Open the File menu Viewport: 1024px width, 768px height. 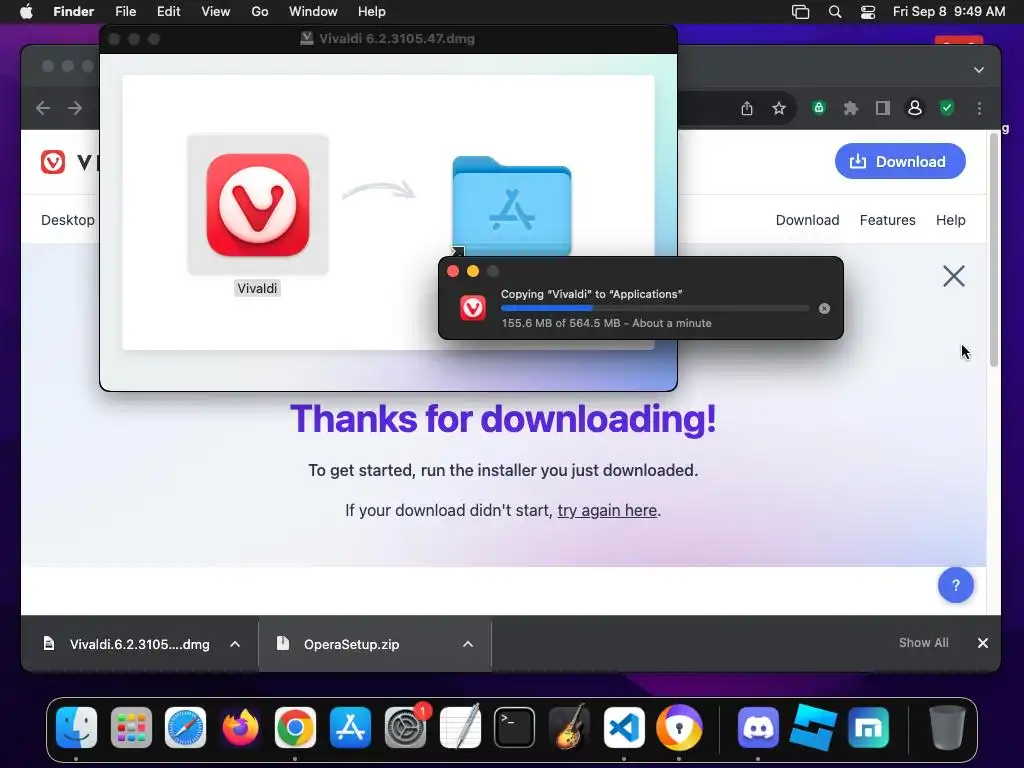tap(125, 12)
